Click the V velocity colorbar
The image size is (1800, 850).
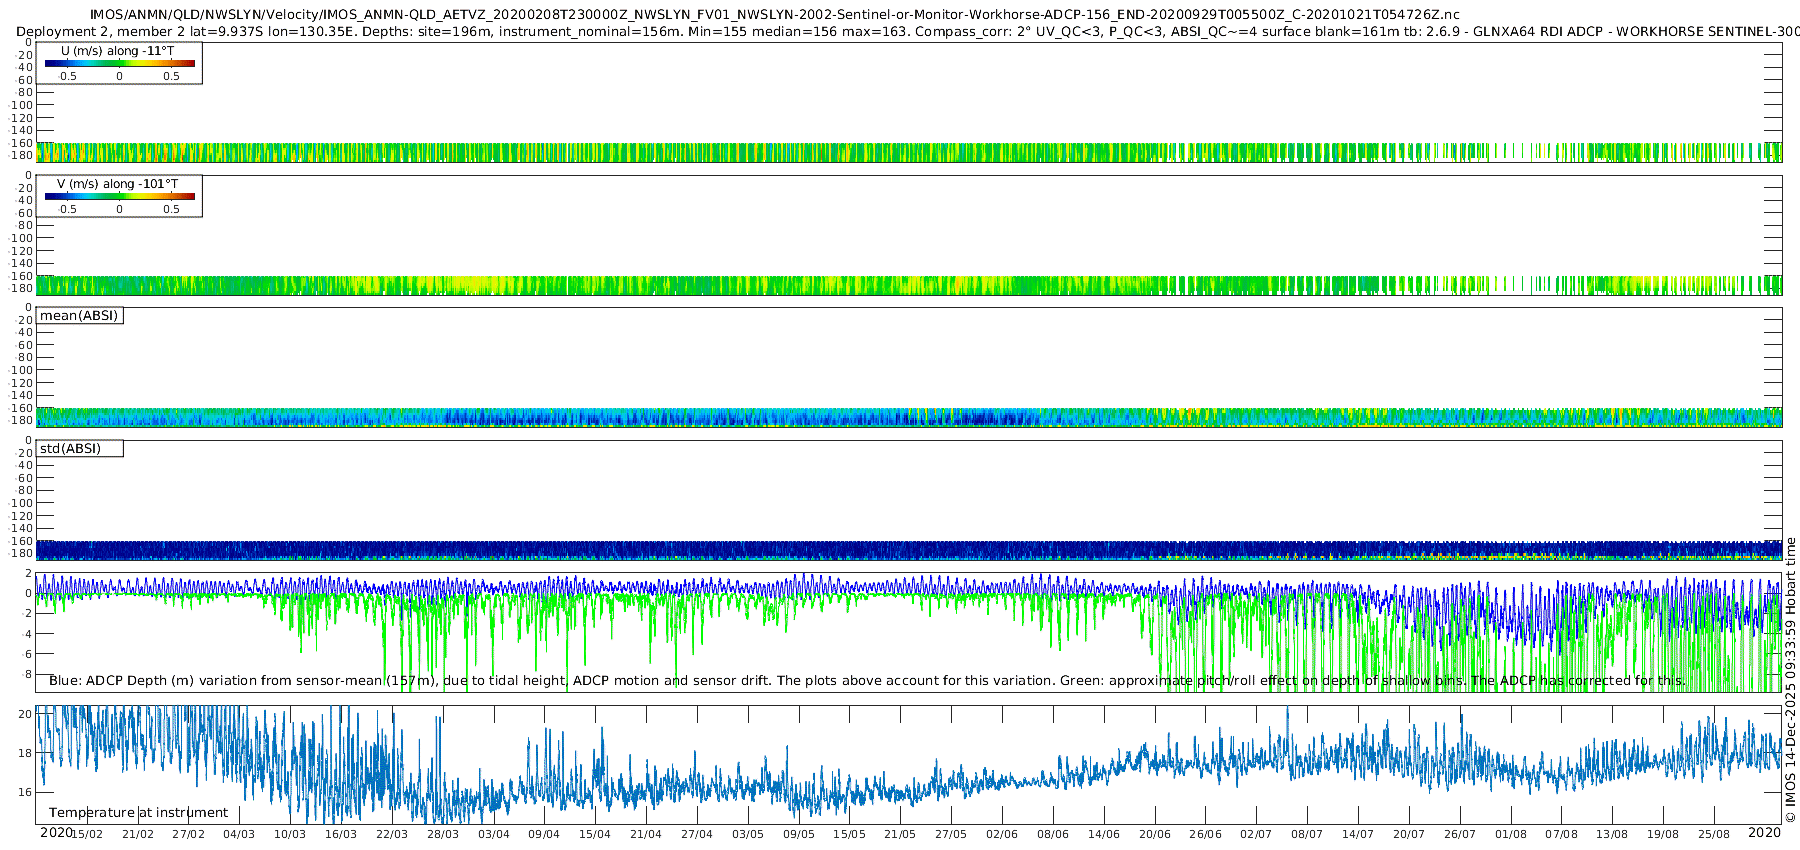(119, 196)
